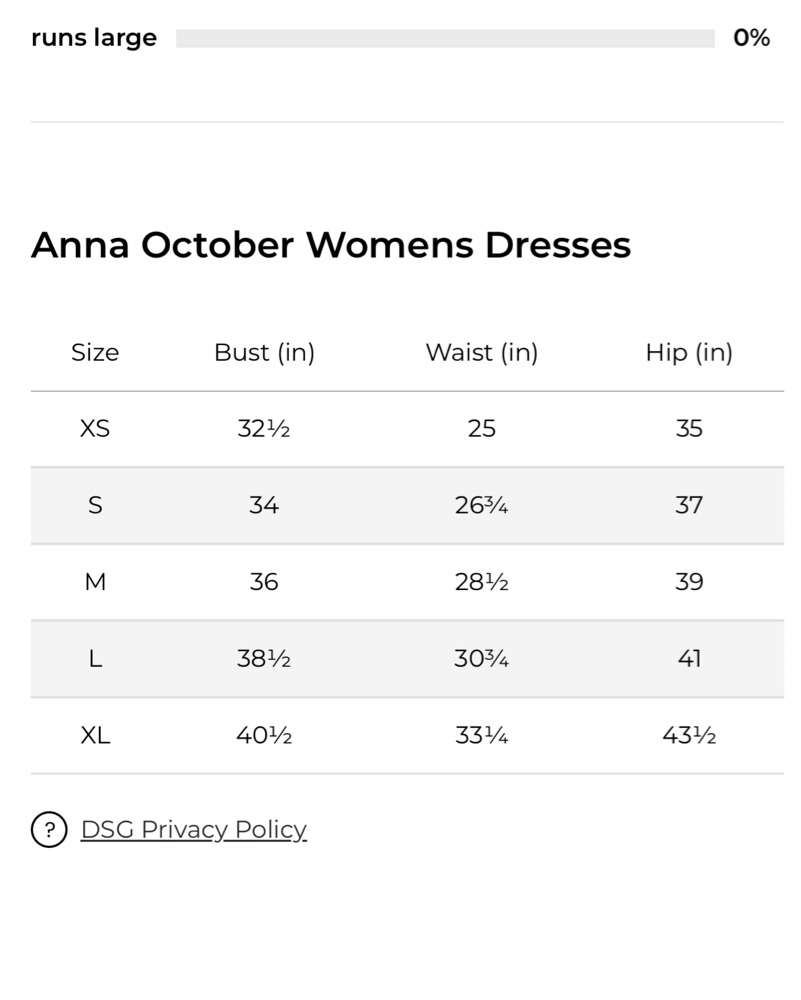Click the 39 hip value for M
Image resolution: width=801 pixels, height=1000 pixels.
[689, 582]
